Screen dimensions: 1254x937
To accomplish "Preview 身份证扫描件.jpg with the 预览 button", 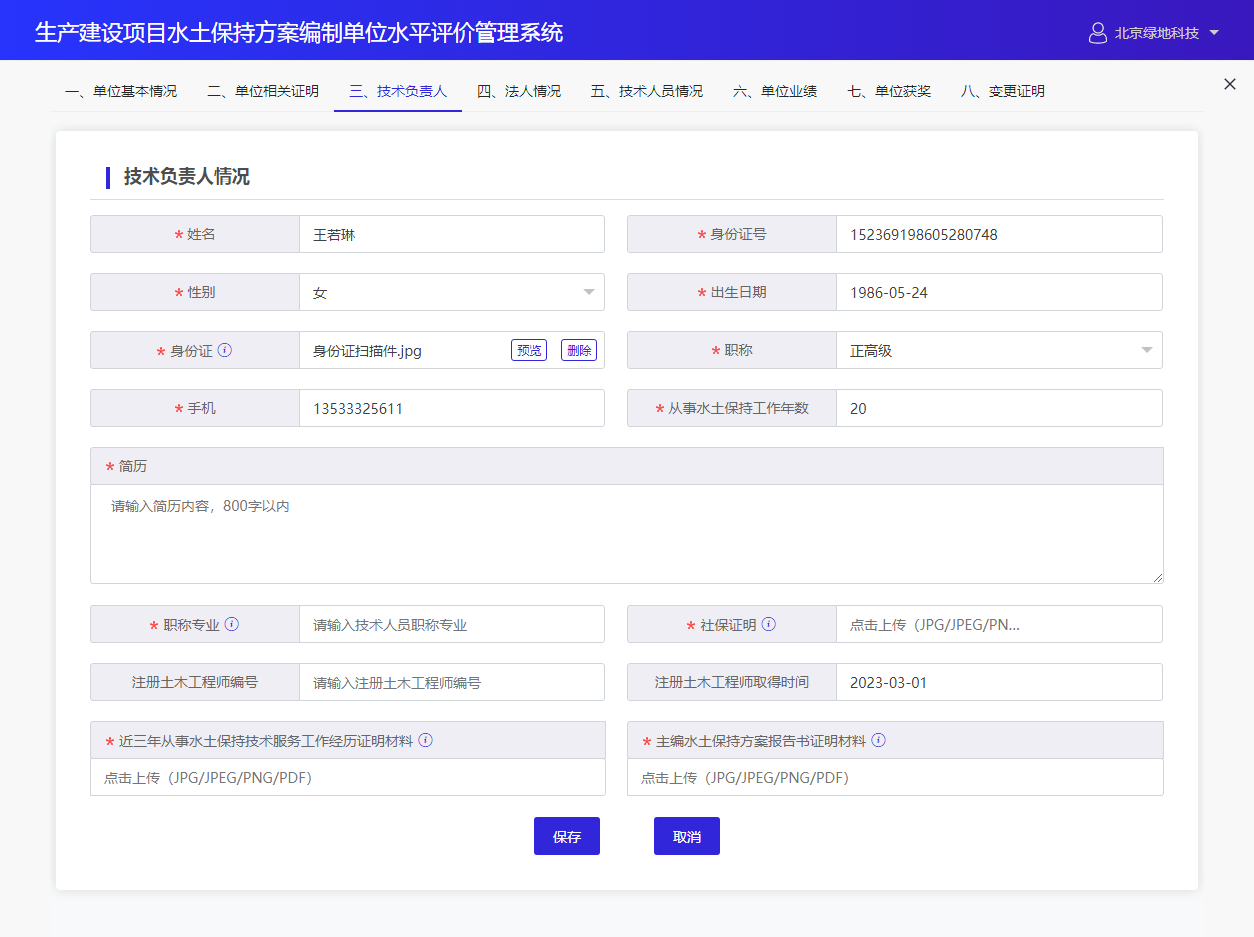I will (x=528, y=350).
